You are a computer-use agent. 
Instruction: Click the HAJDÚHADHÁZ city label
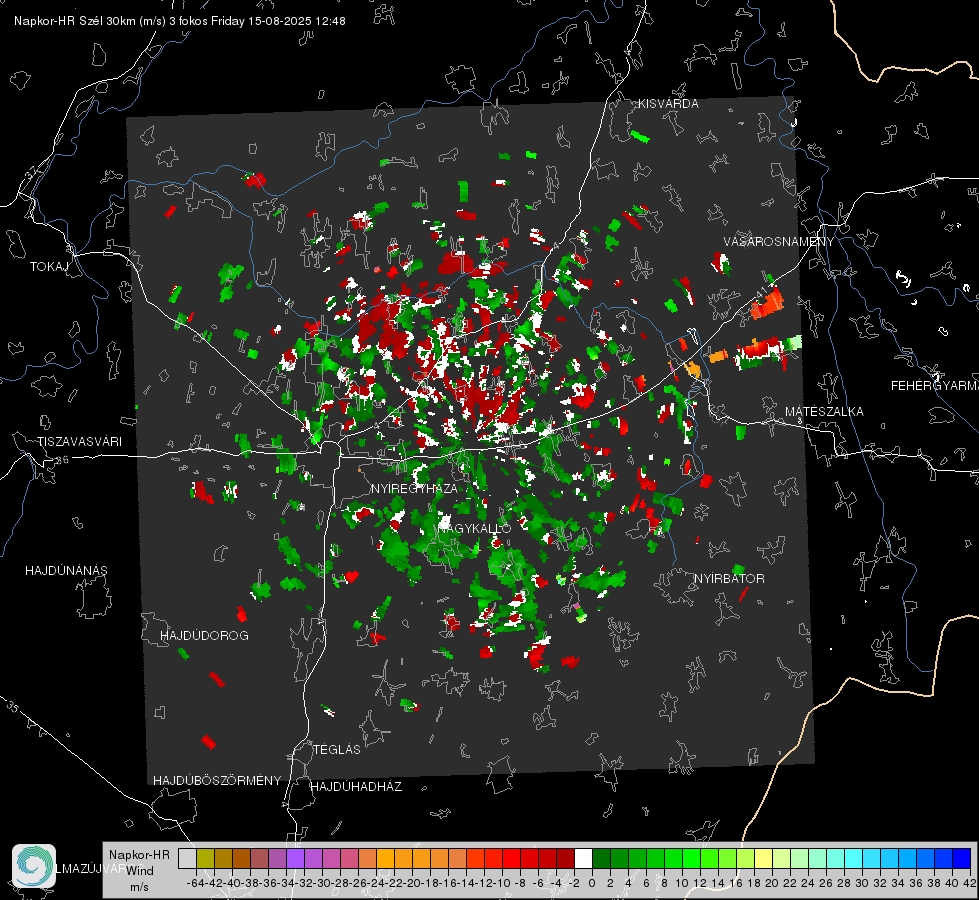(356, 787)
